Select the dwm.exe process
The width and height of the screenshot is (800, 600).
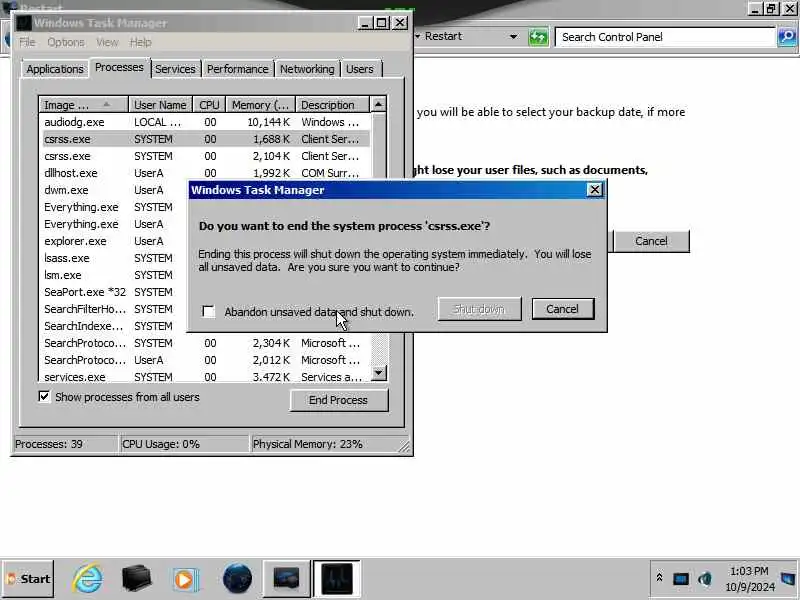pyautogui.click(x=113, y=190)
